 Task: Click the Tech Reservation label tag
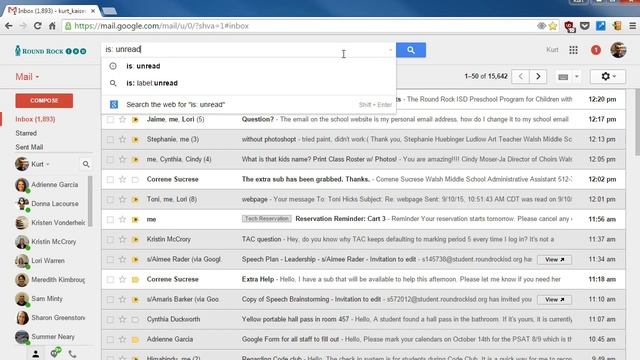[267, 219]
